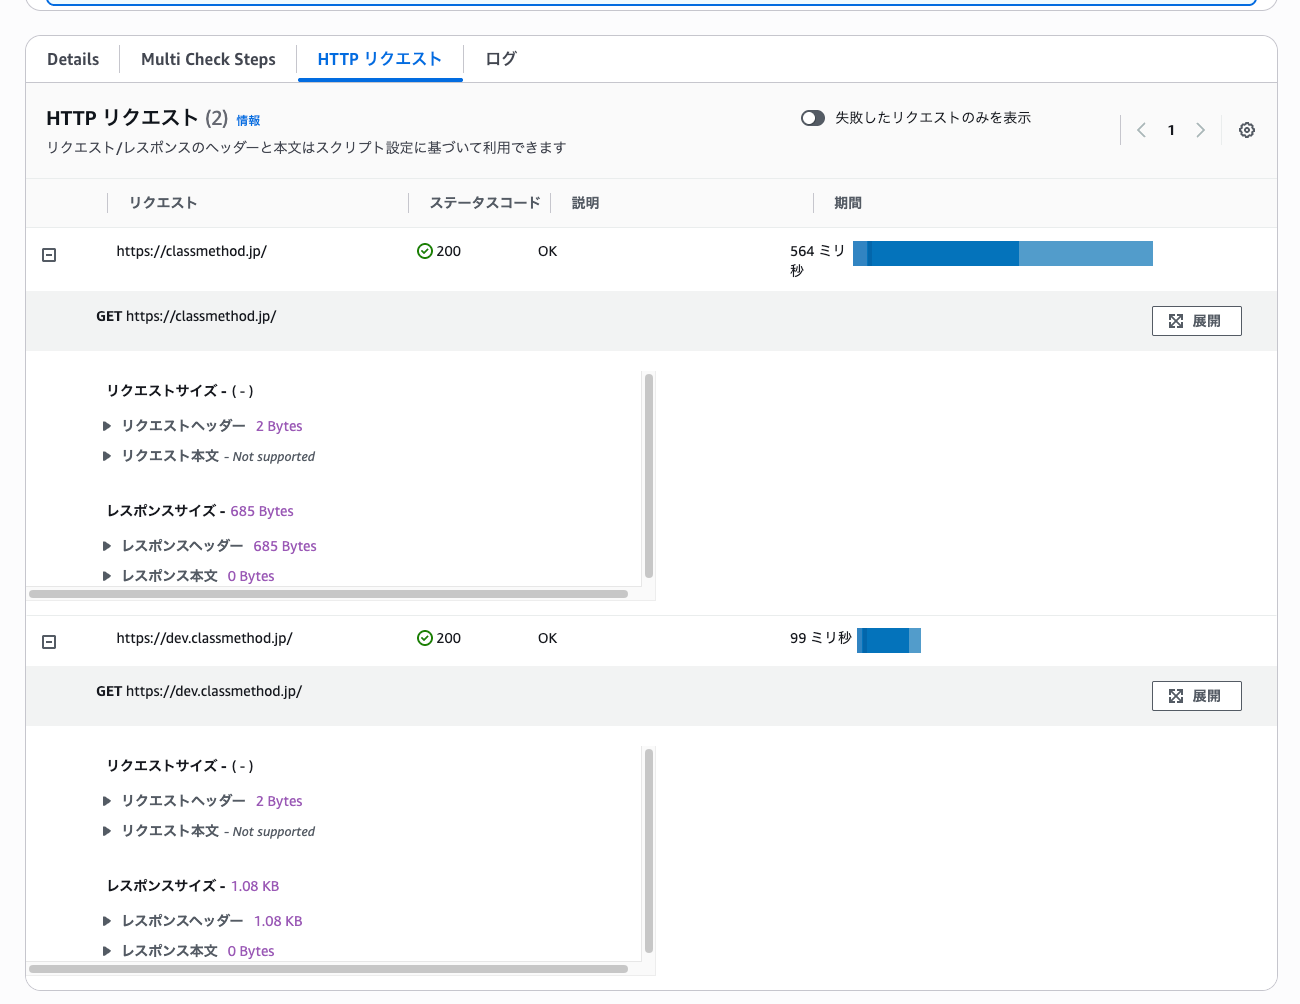Viewport: 1300px width, 1004px height.
Task: Click the previous page chevron arrow
Action: (1141, 130)
